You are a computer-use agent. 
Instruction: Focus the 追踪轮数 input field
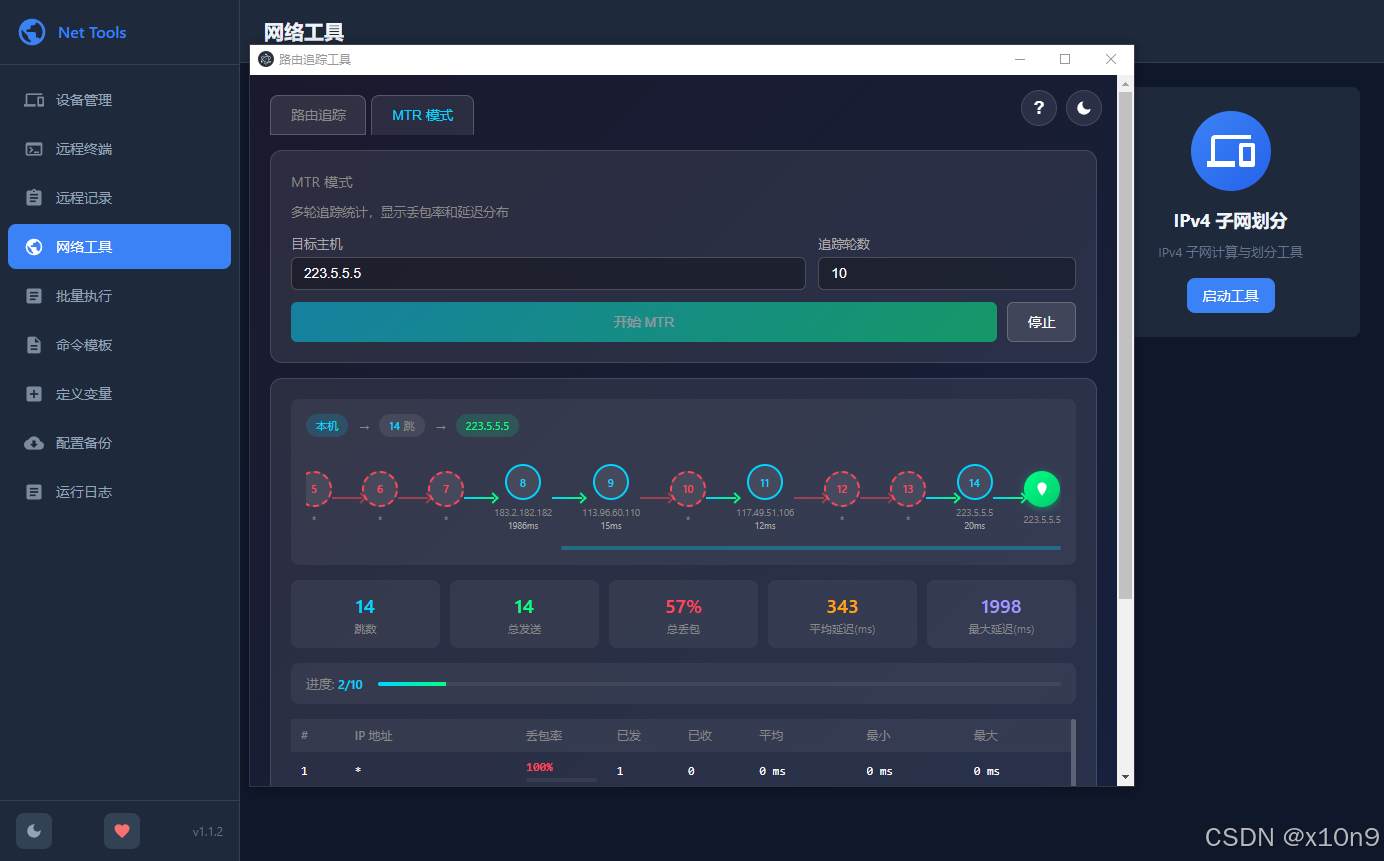point(947,273)
